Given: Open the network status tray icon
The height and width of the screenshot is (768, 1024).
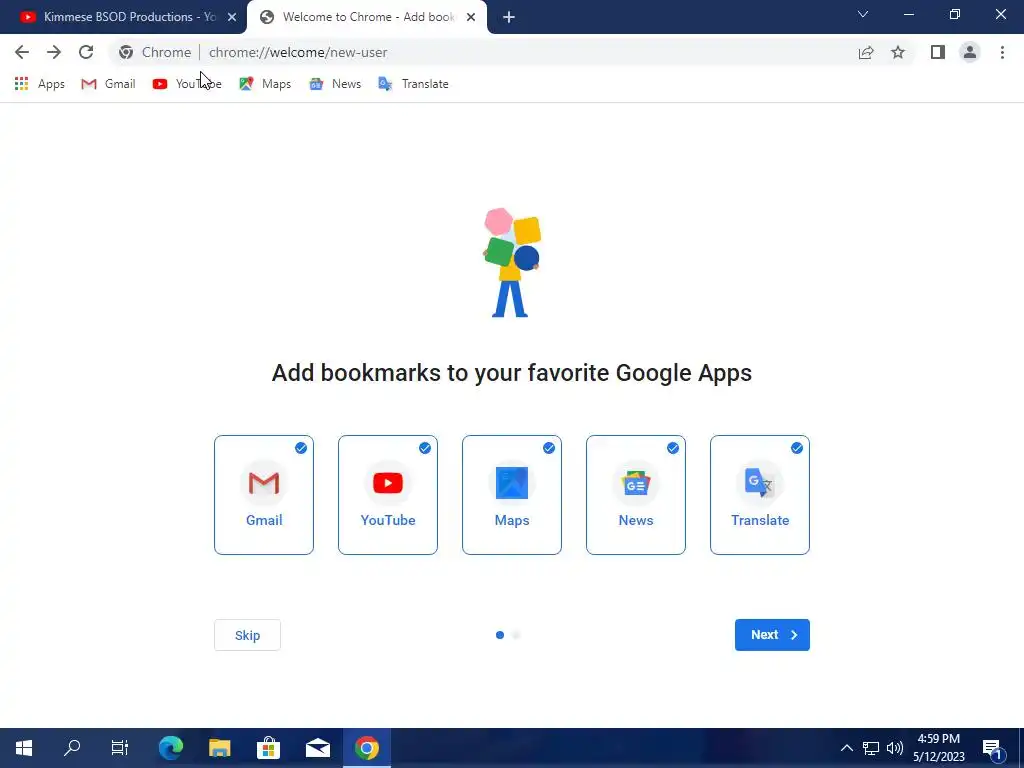Looking at the screenshot, I should (x=871, y=748).
